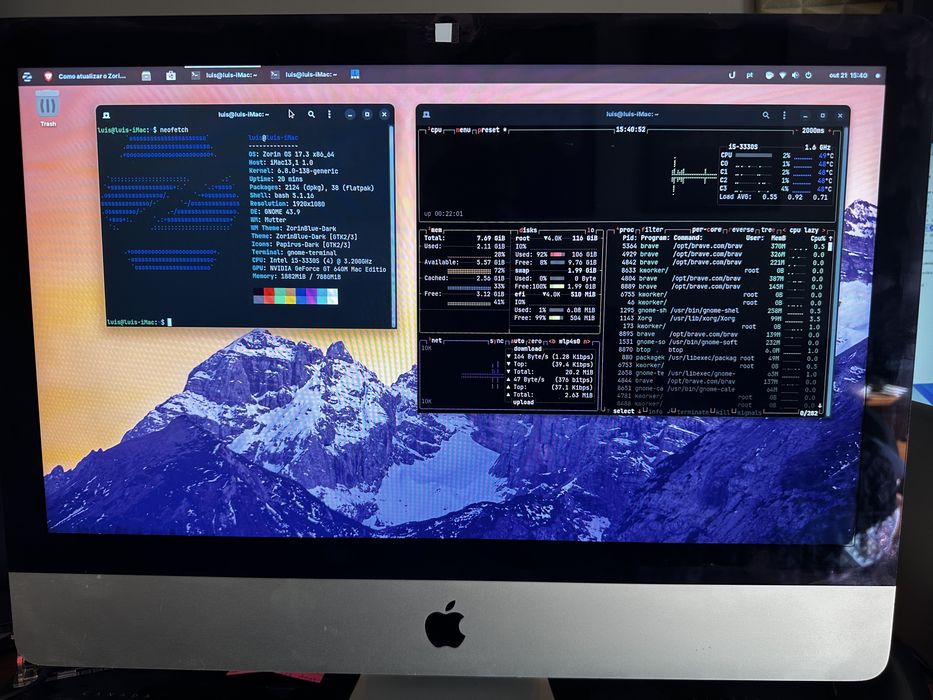Toggle the btop 'proc' box label
The image size is (933, 700).
click(x=625, y=229)
